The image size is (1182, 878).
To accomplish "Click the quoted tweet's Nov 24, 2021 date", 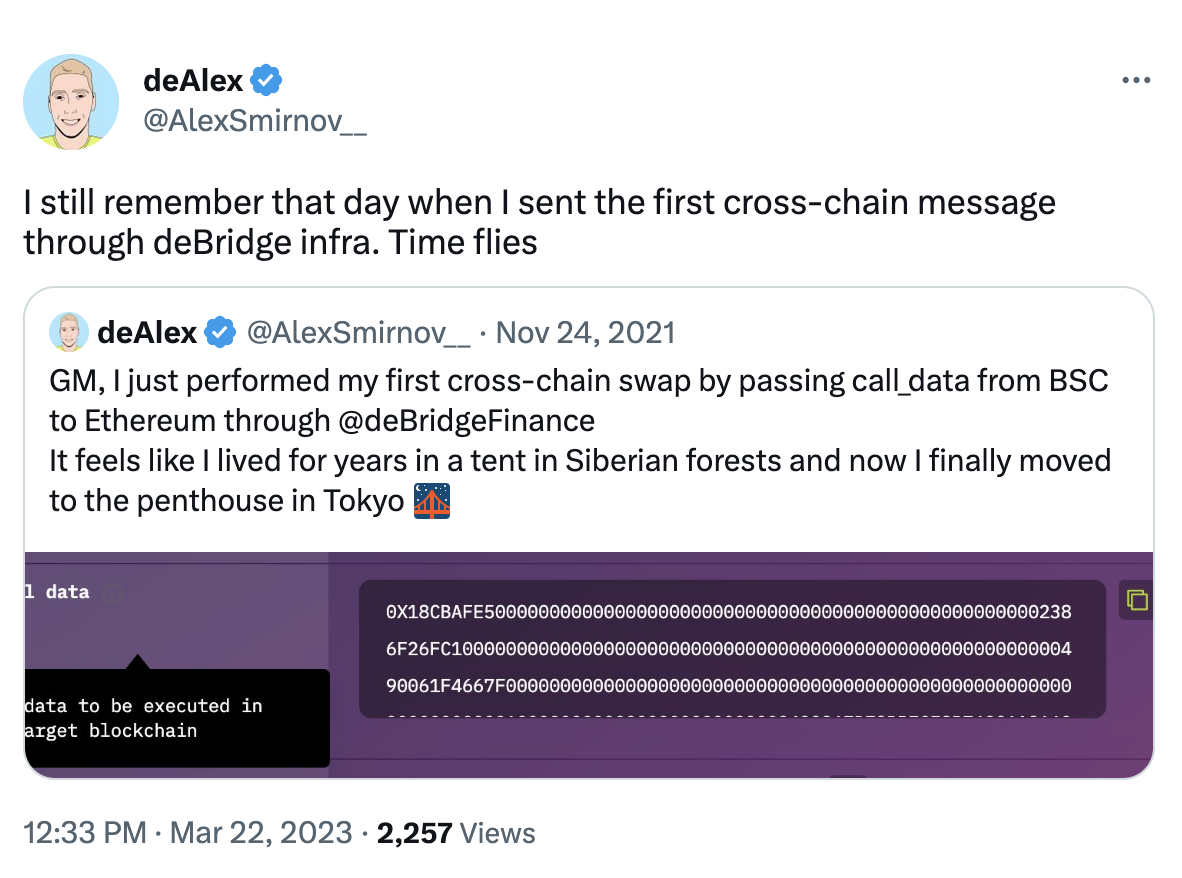I will (x=585, y=333).
